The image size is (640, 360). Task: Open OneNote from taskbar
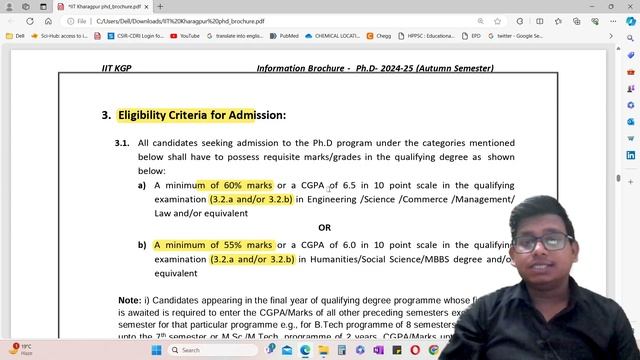[378, 350]
